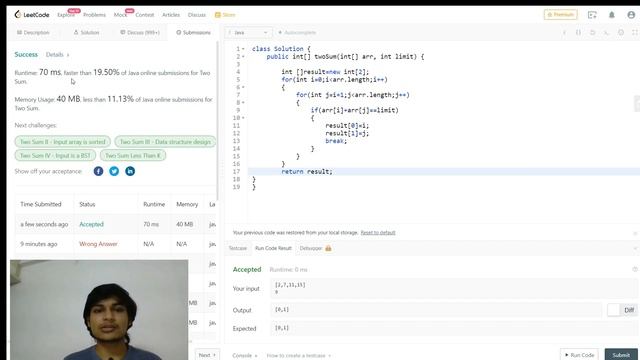Open the Java language dropdown

click(248, 32)
